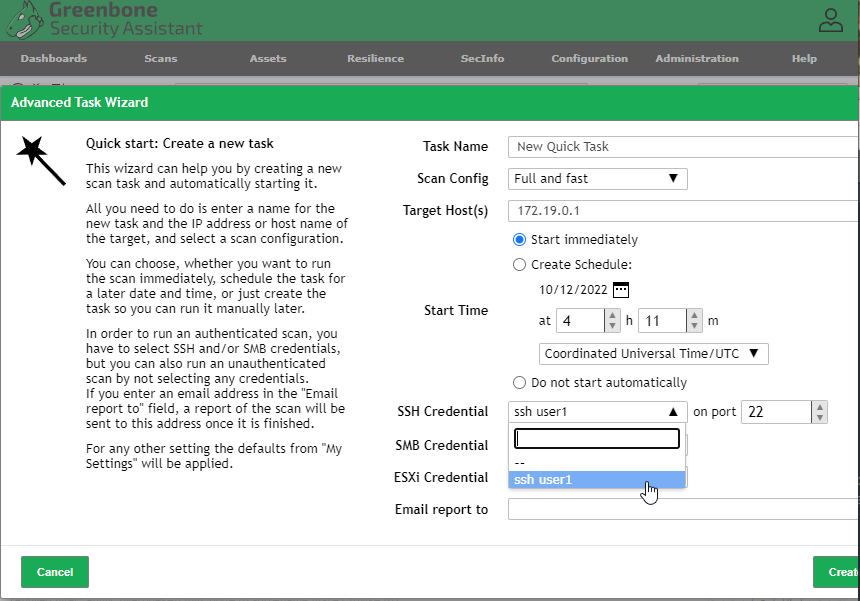Click the Greenbone logo icon
Screen dimensions: 860x601
[x=25, y=20]
